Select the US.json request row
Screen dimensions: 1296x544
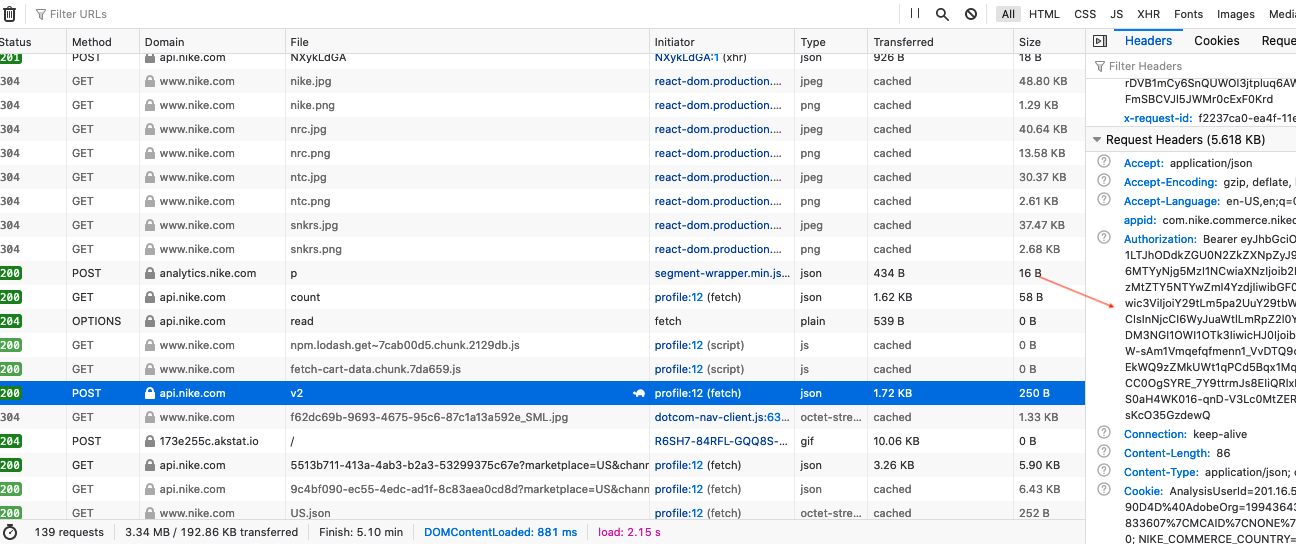pos(542,513)
